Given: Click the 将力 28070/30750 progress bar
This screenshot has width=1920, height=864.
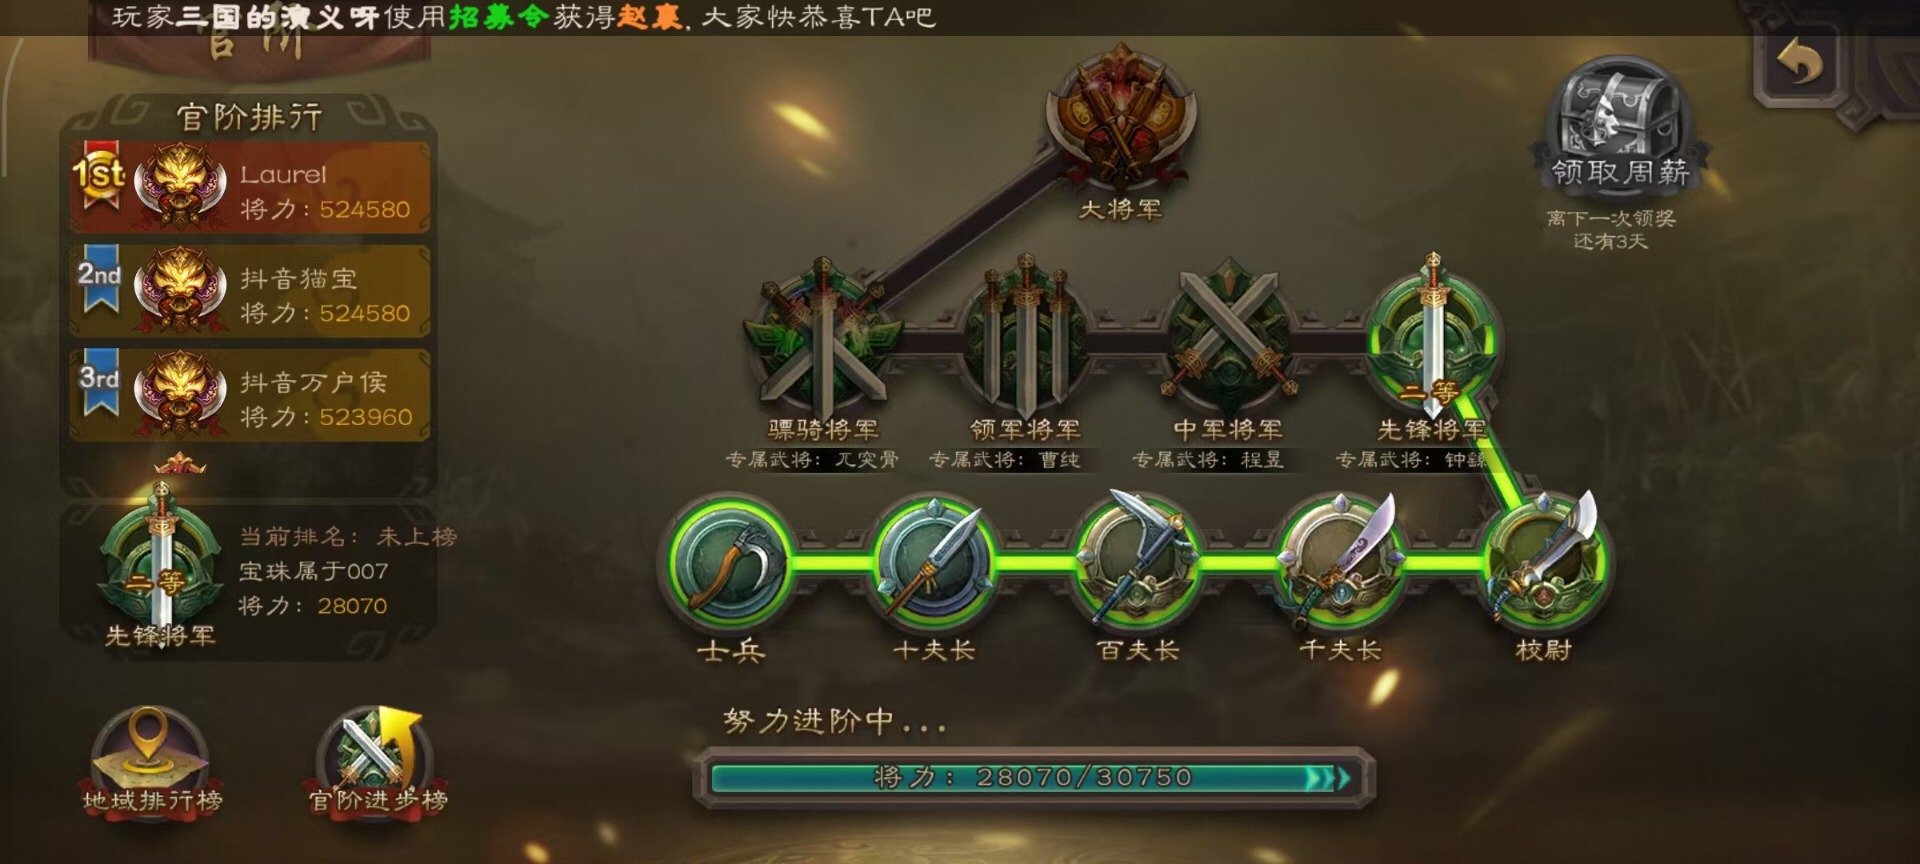Looking at the screenshot, I should tap(1033, 777).
